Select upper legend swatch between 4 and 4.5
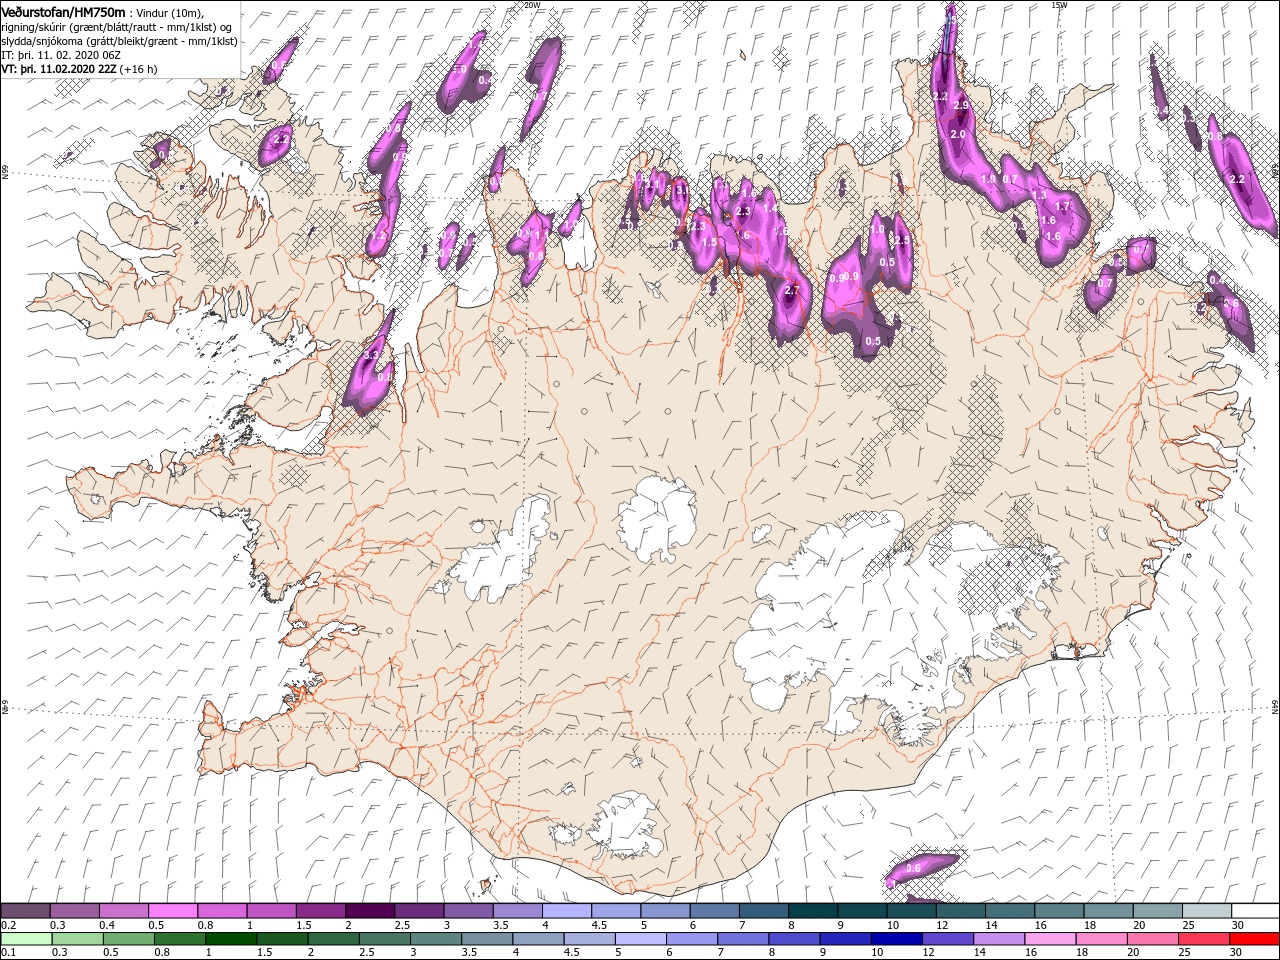The image size is (1280, 960). pos(566,910)
